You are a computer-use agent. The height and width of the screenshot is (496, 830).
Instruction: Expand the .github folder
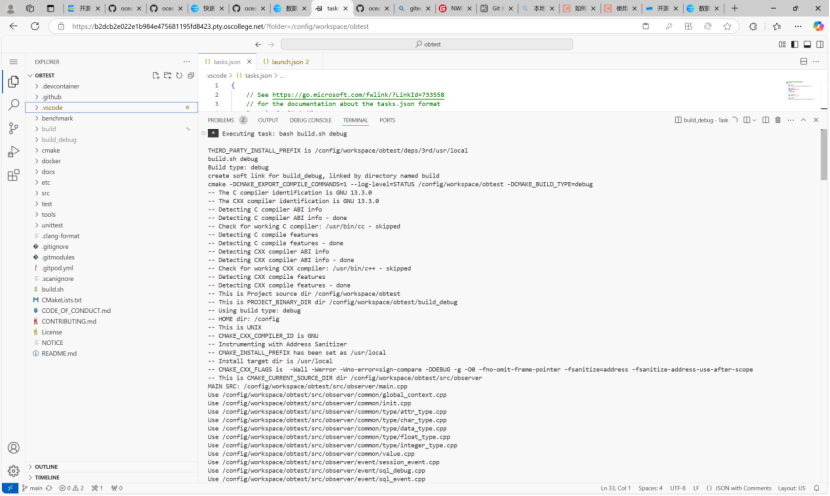pyautogui.click(x=111, y=97)
